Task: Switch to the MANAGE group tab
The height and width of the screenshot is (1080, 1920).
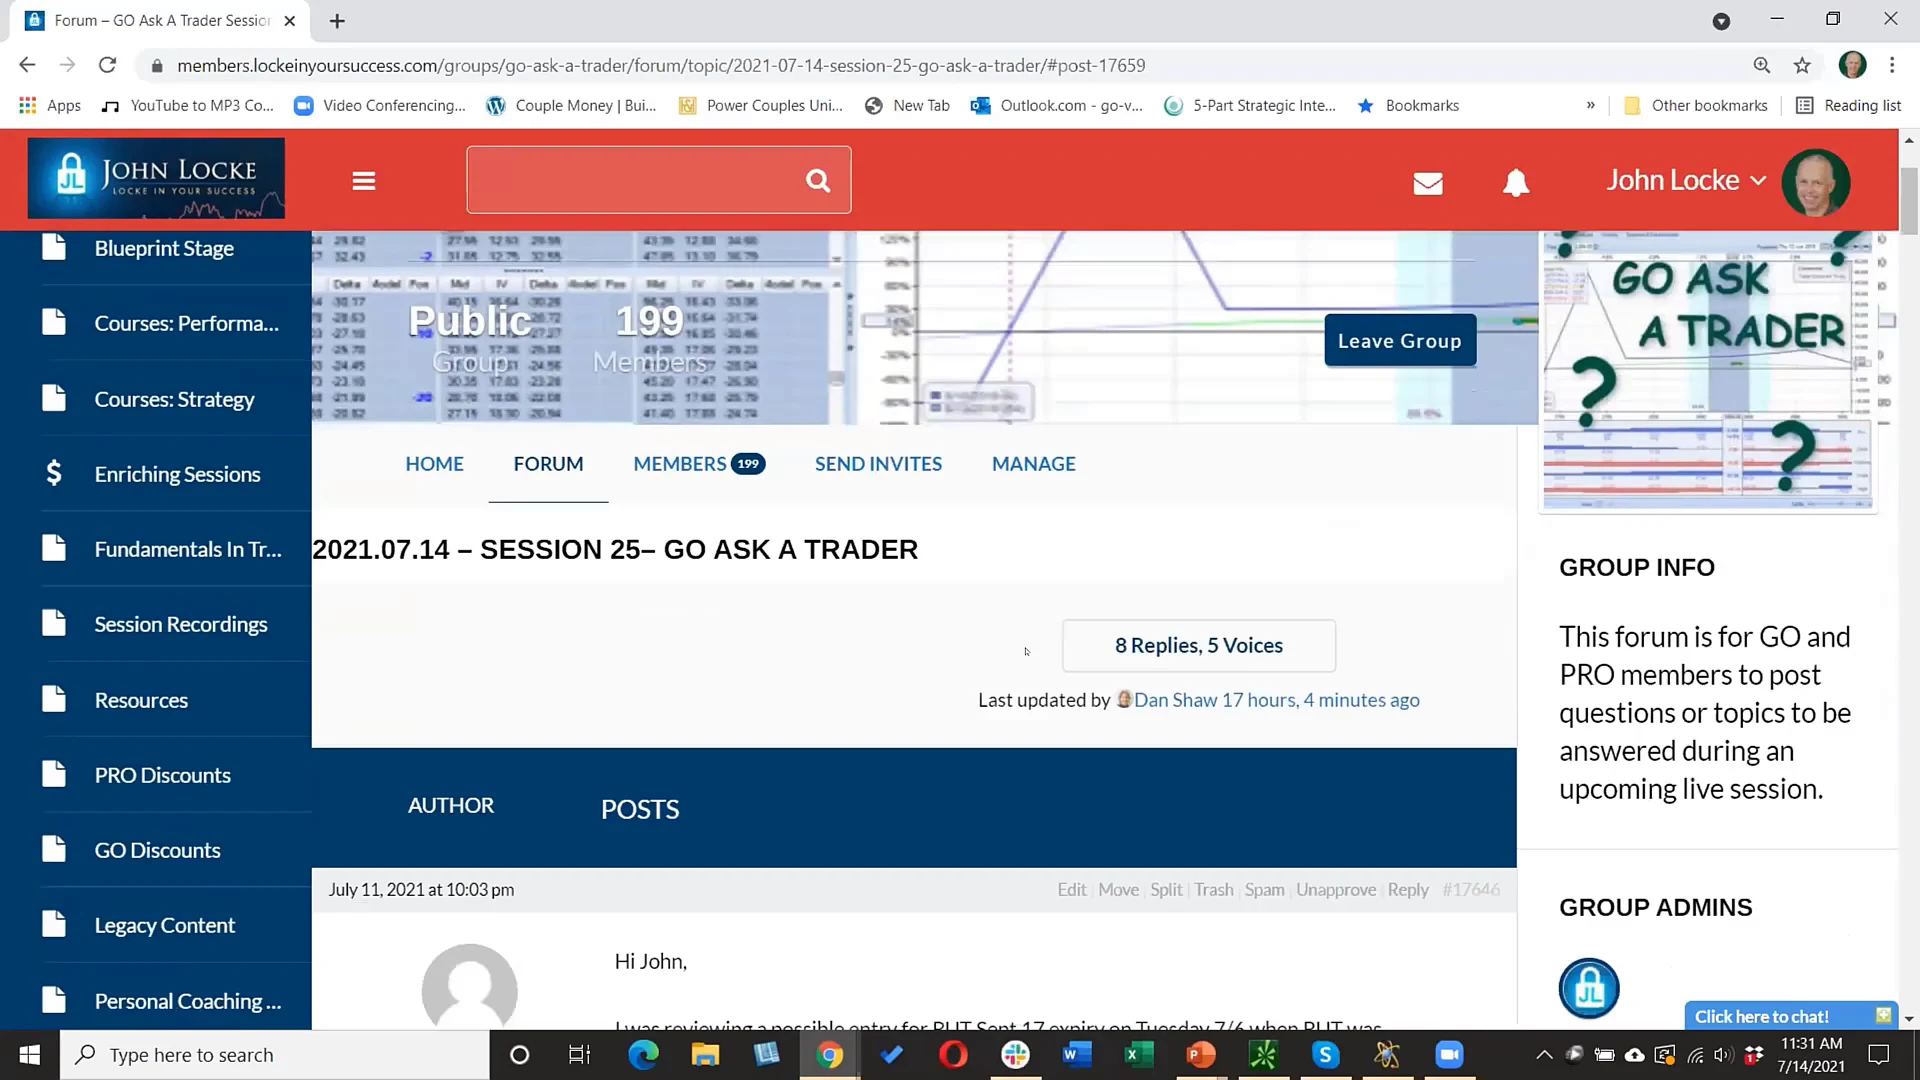Action: click(x=1033, y=464)
